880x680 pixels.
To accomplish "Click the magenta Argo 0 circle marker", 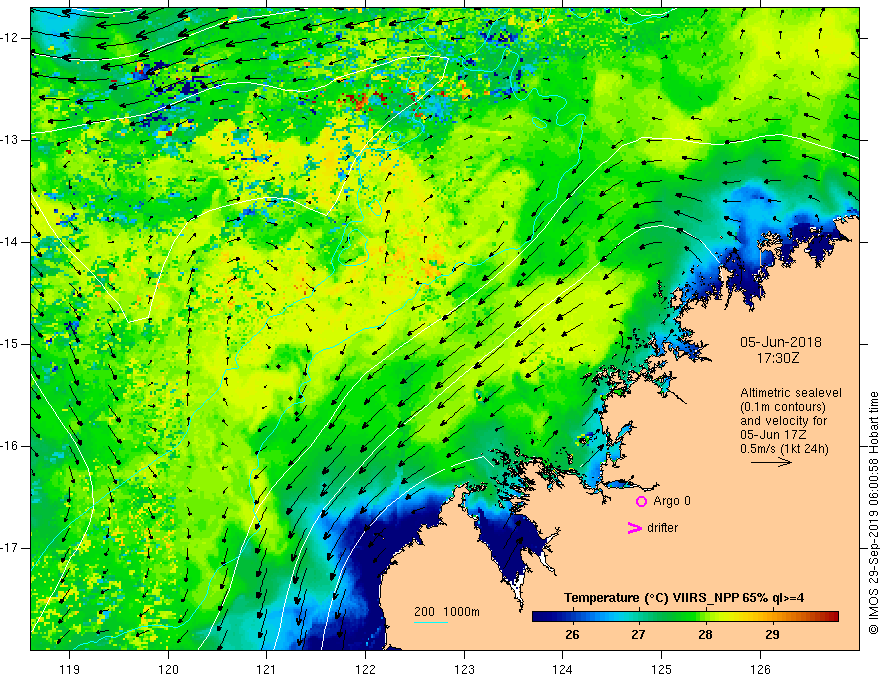I will click(641, 501).
